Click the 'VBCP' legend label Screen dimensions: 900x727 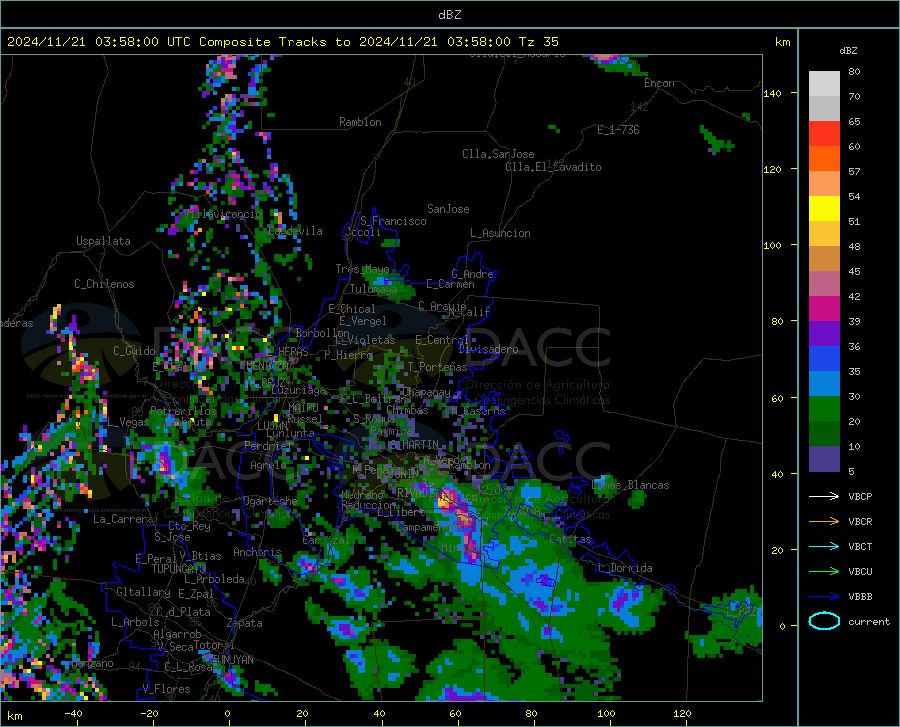[x=860, y=496]
